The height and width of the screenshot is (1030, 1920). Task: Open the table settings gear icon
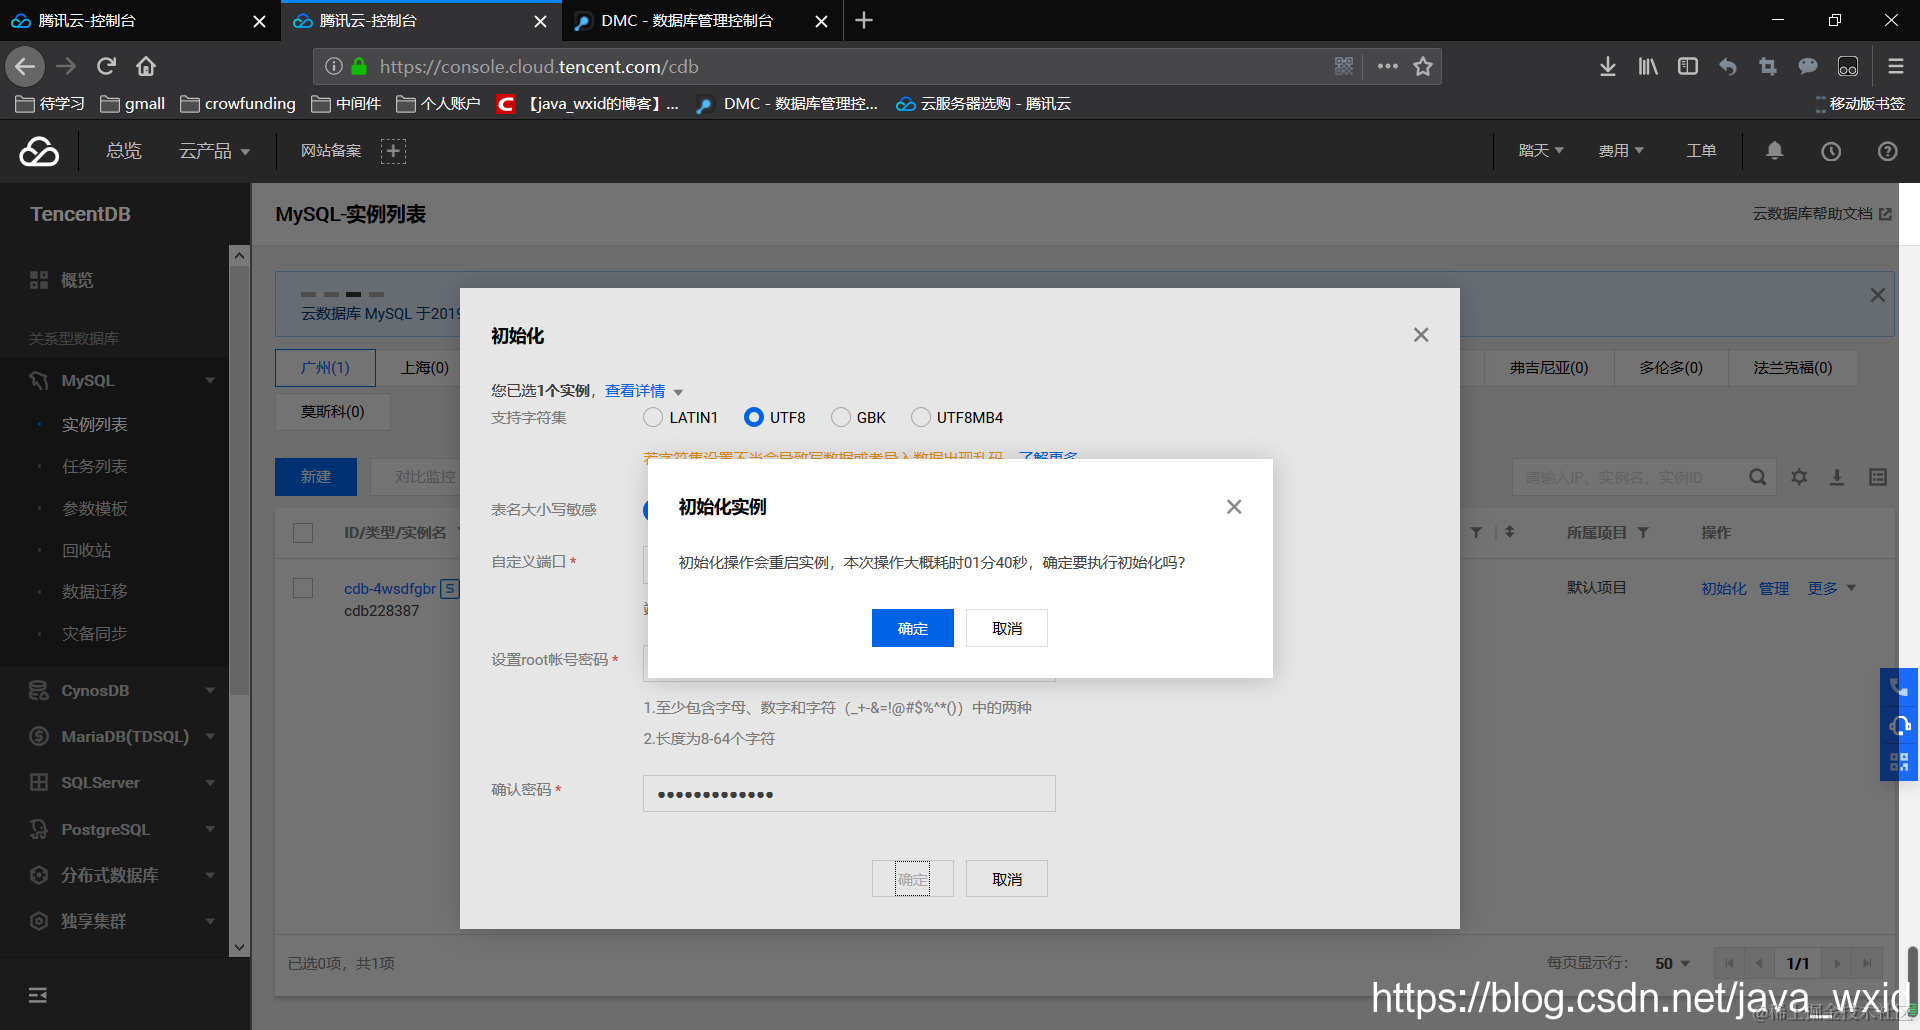click(x=1799, y=477)
